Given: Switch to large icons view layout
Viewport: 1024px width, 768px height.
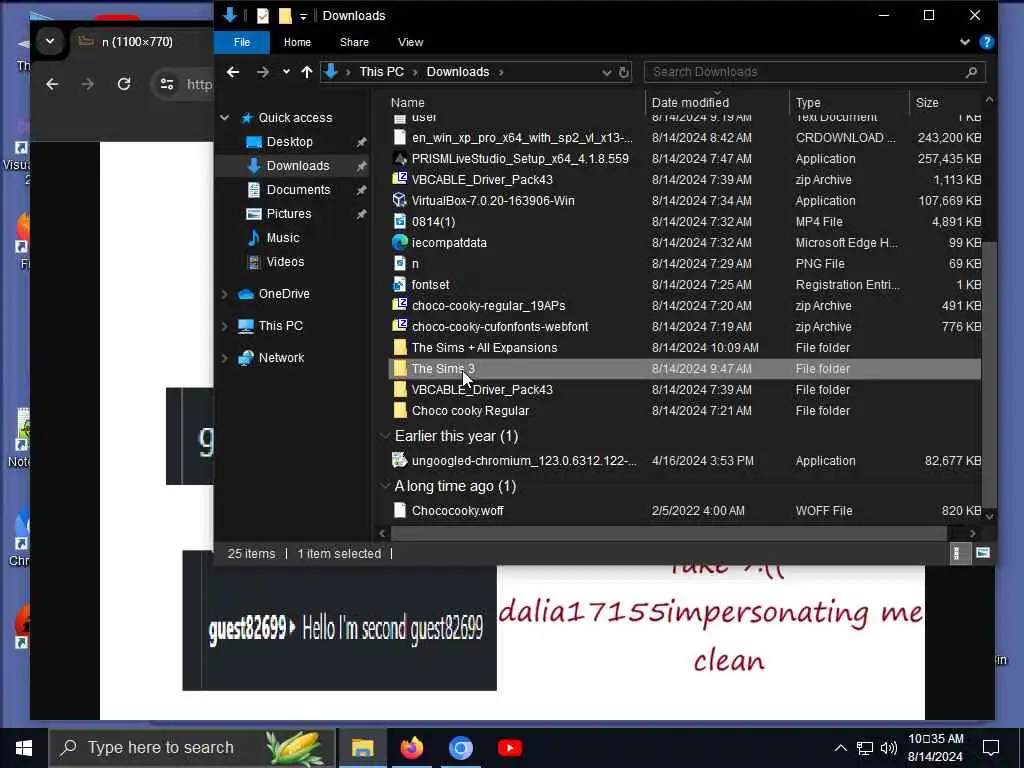Looking at the screenshot, I should point(983,554).
